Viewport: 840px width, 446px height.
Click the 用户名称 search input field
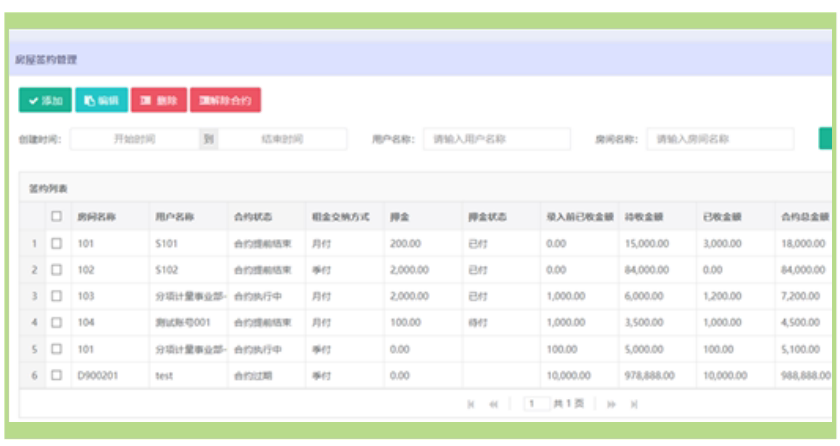pyautogui.click(x=497, y=139)
